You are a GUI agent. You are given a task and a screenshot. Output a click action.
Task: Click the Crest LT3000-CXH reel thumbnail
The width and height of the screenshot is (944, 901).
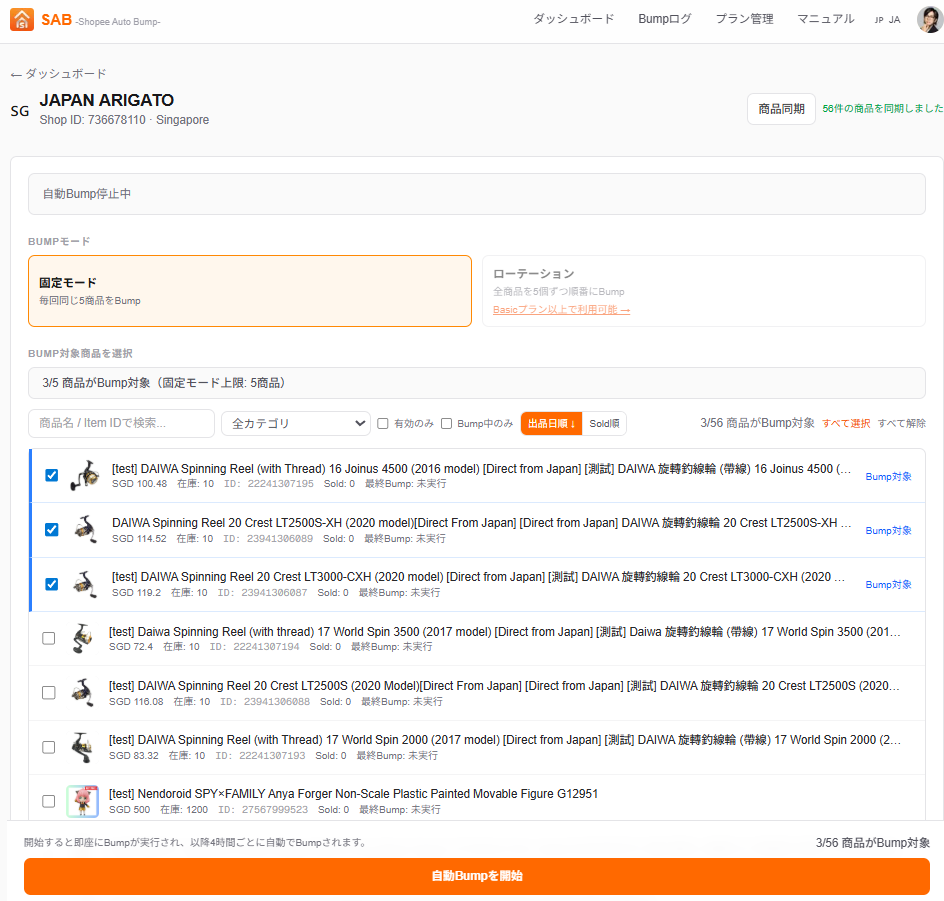coord(86,584)
